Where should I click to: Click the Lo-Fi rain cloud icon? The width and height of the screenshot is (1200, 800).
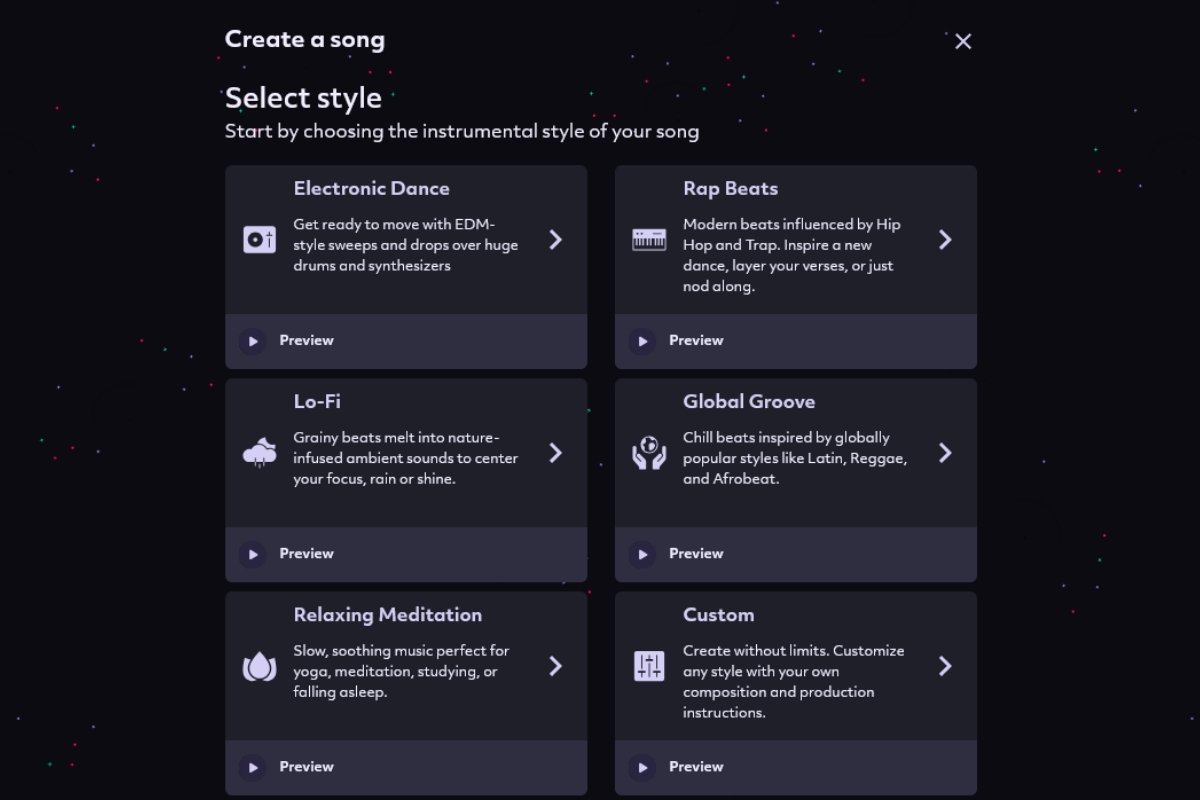[260, 453]
